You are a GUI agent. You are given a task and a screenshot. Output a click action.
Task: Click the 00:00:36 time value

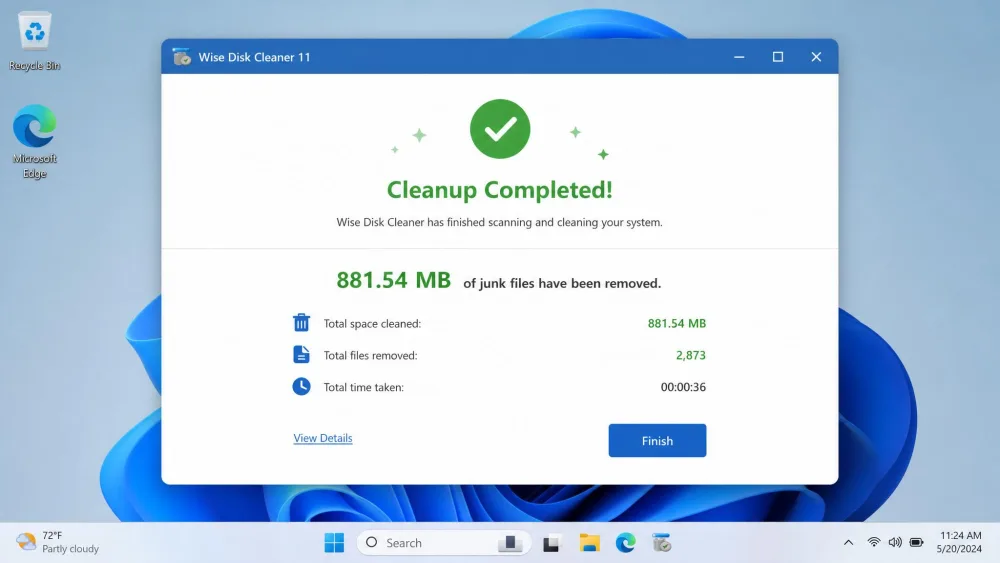click(x=683, y=387)
